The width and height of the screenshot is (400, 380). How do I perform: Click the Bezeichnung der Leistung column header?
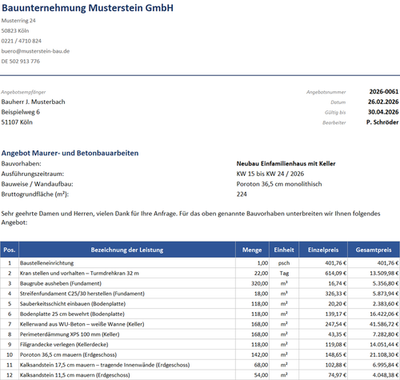127,250
